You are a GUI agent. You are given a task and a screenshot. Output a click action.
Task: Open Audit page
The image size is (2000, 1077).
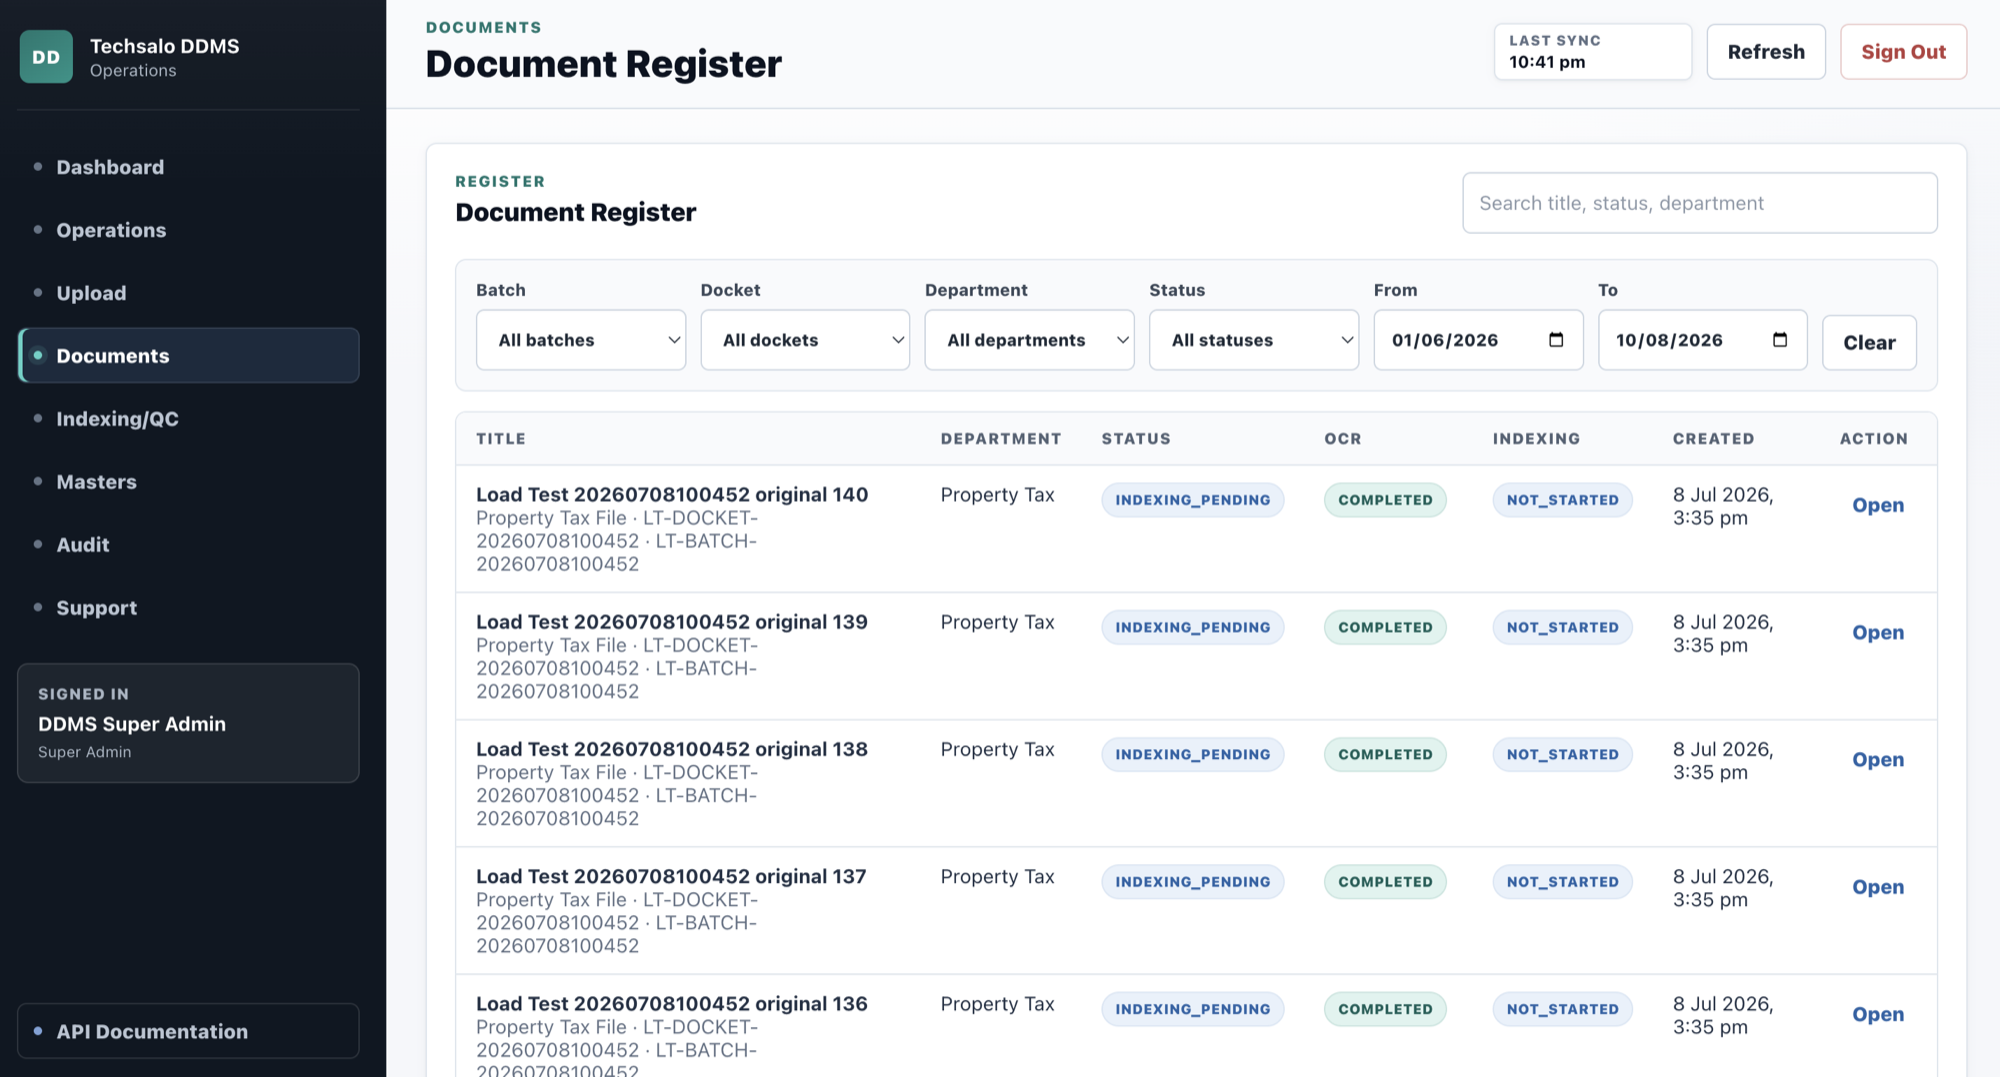point(188,545)
